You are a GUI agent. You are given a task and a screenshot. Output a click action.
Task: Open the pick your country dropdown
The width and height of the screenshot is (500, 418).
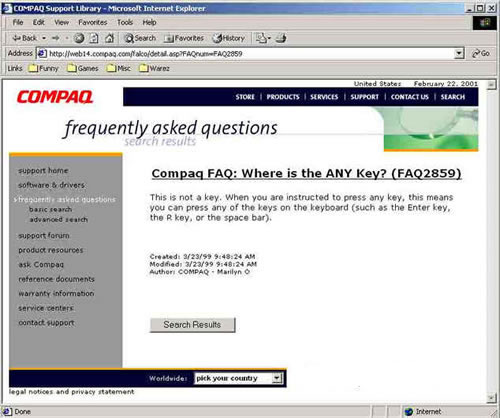point(238,378)
